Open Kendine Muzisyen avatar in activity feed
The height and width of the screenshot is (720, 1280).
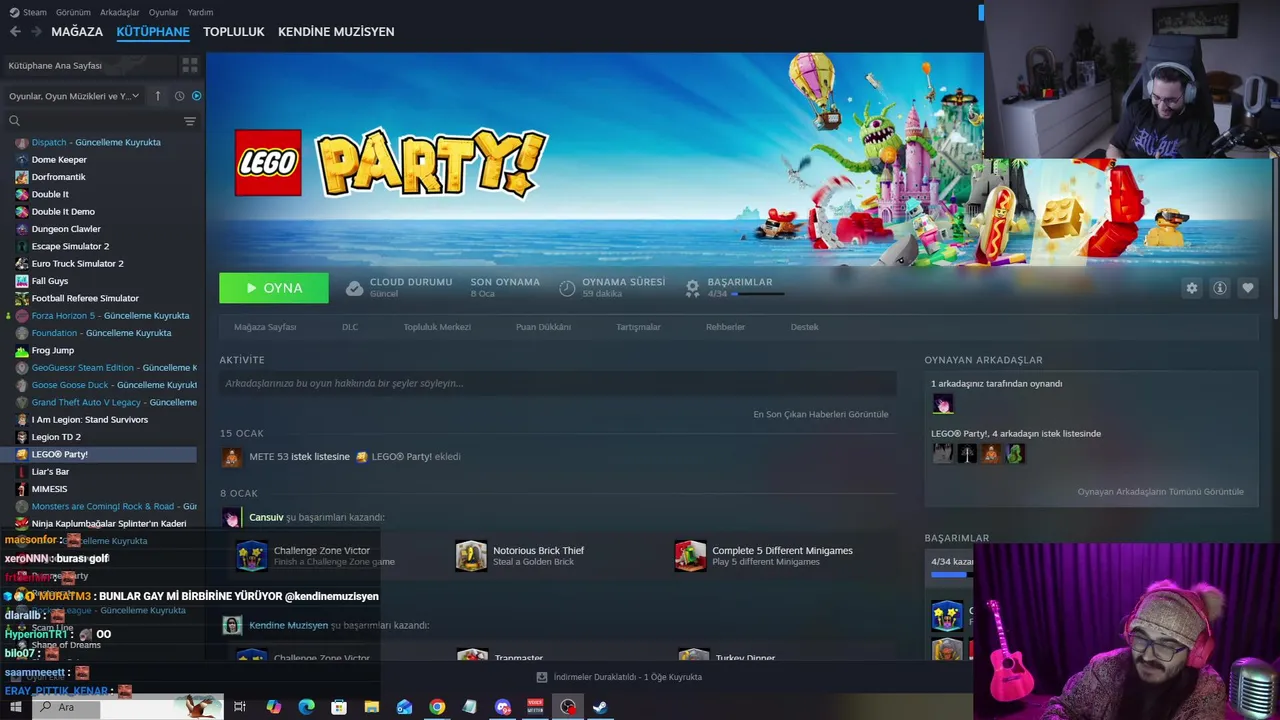point(231,625)
